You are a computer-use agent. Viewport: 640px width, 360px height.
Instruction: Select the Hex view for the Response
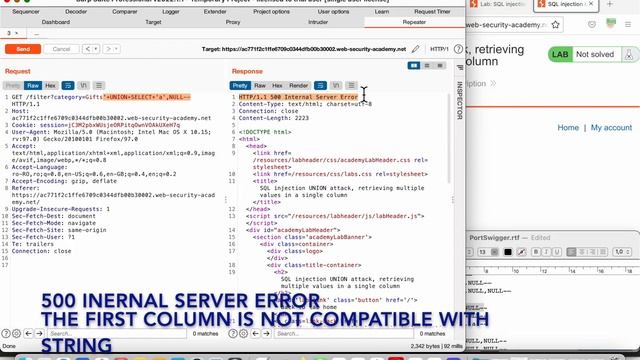pos(277,85)
